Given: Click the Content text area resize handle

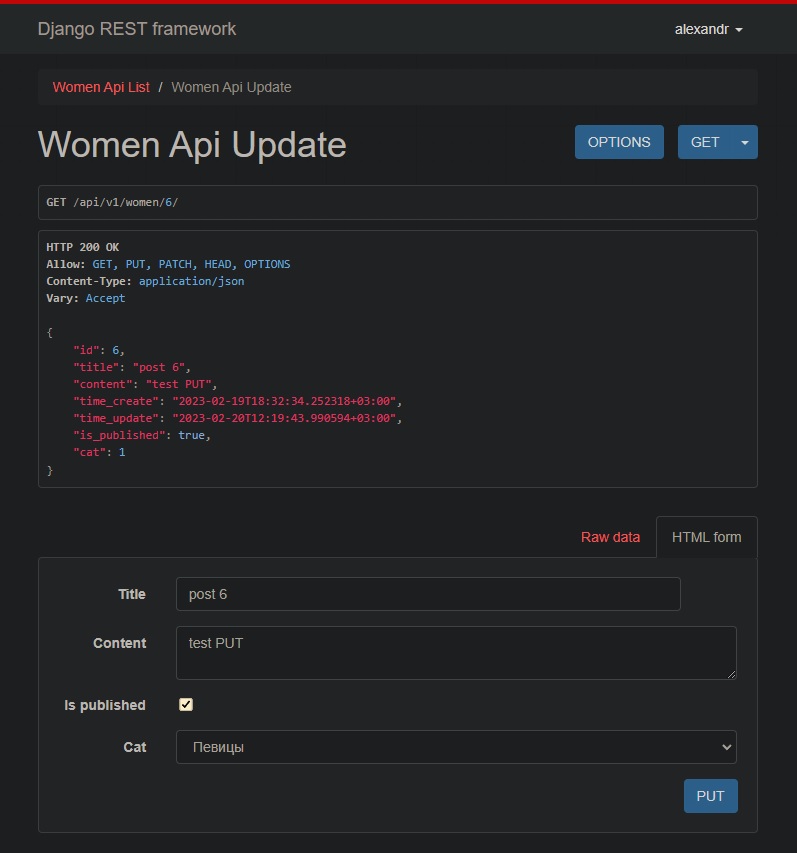Looking at the screenshot, I should click(x=731, y=675).
